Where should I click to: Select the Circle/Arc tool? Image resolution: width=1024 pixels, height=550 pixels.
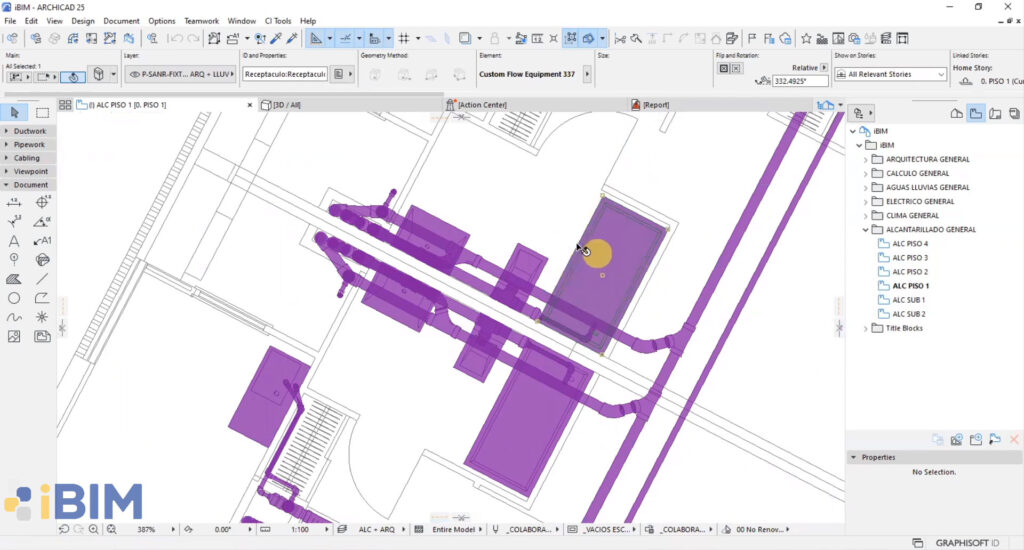click(x=14, y=298)
